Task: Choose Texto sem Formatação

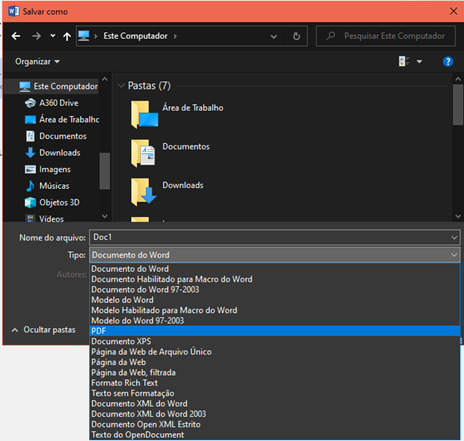Action: tap(275, 393)
